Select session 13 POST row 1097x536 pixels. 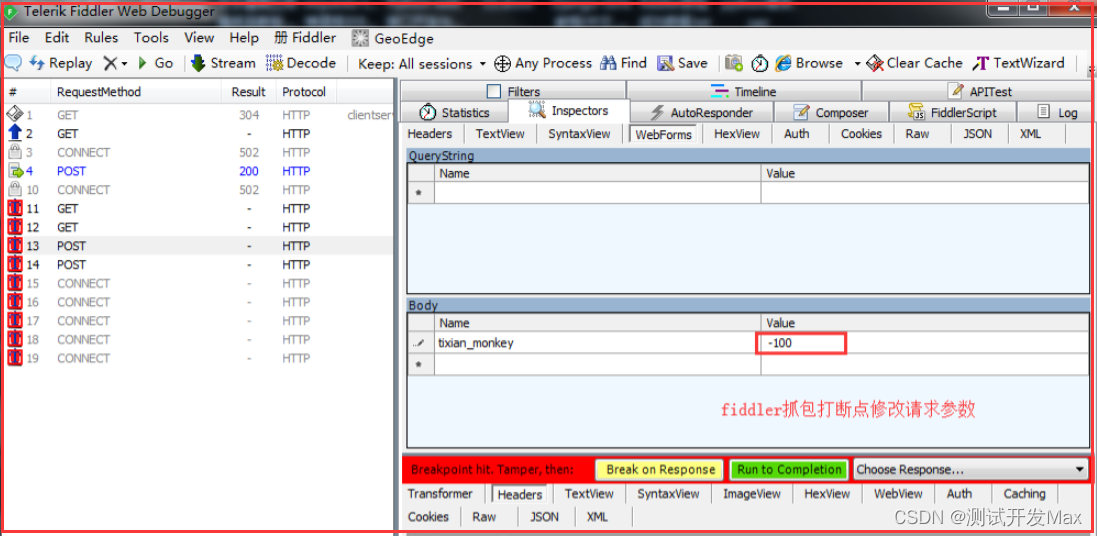pyautogui.click(x=199, y=246)
